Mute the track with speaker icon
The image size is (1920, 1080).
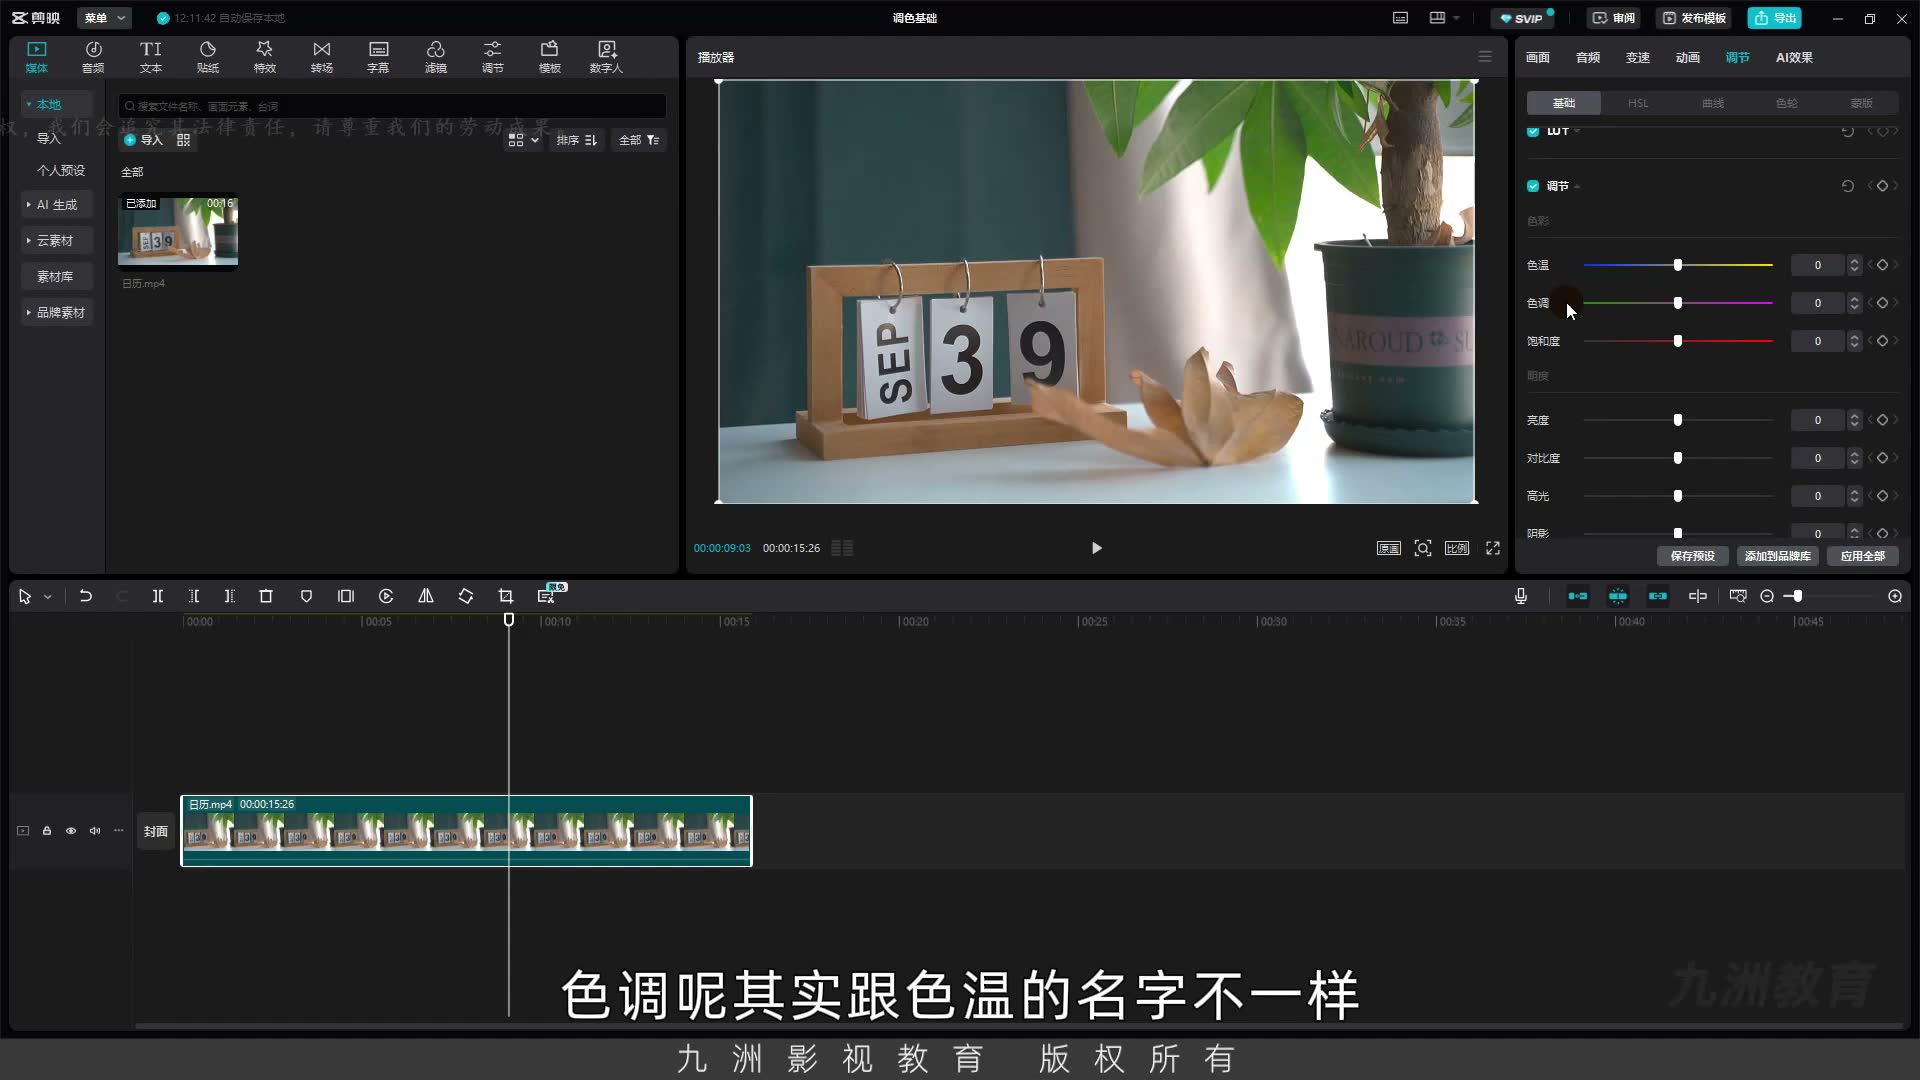(x=95, y=831)
